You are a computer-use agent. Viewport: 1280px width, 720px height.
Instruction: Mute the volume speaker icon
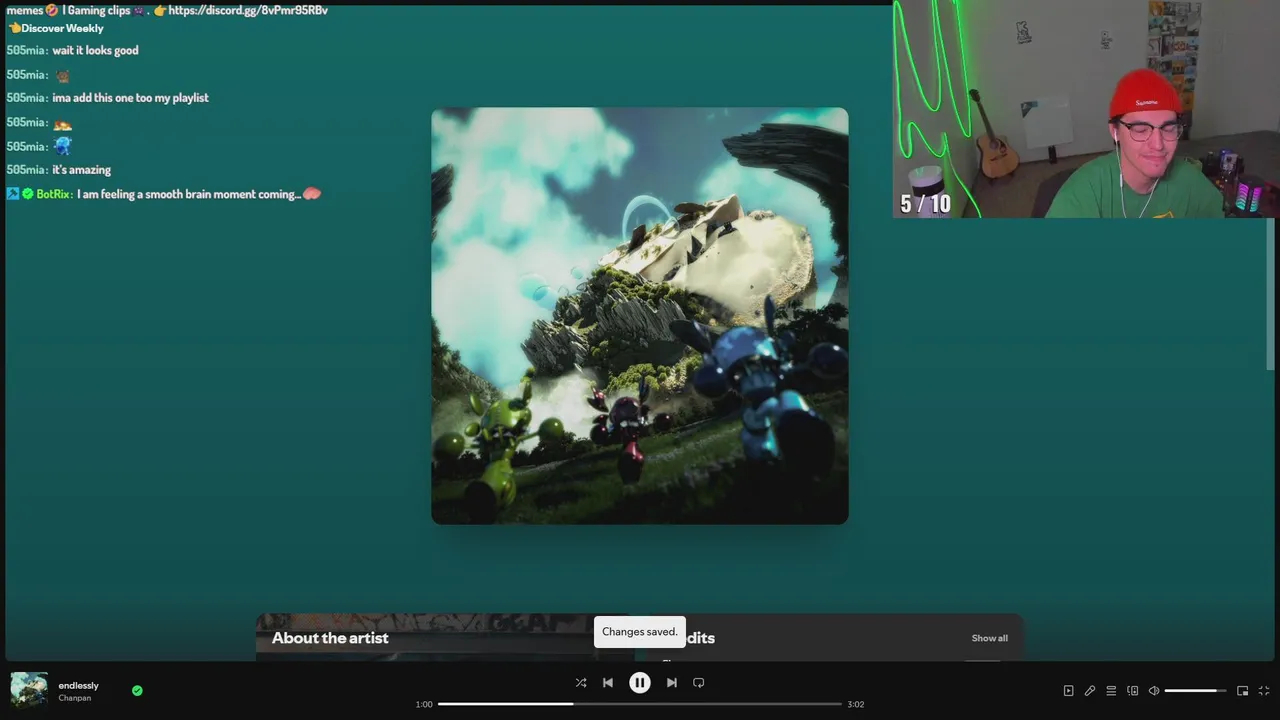click(1154, 691)
